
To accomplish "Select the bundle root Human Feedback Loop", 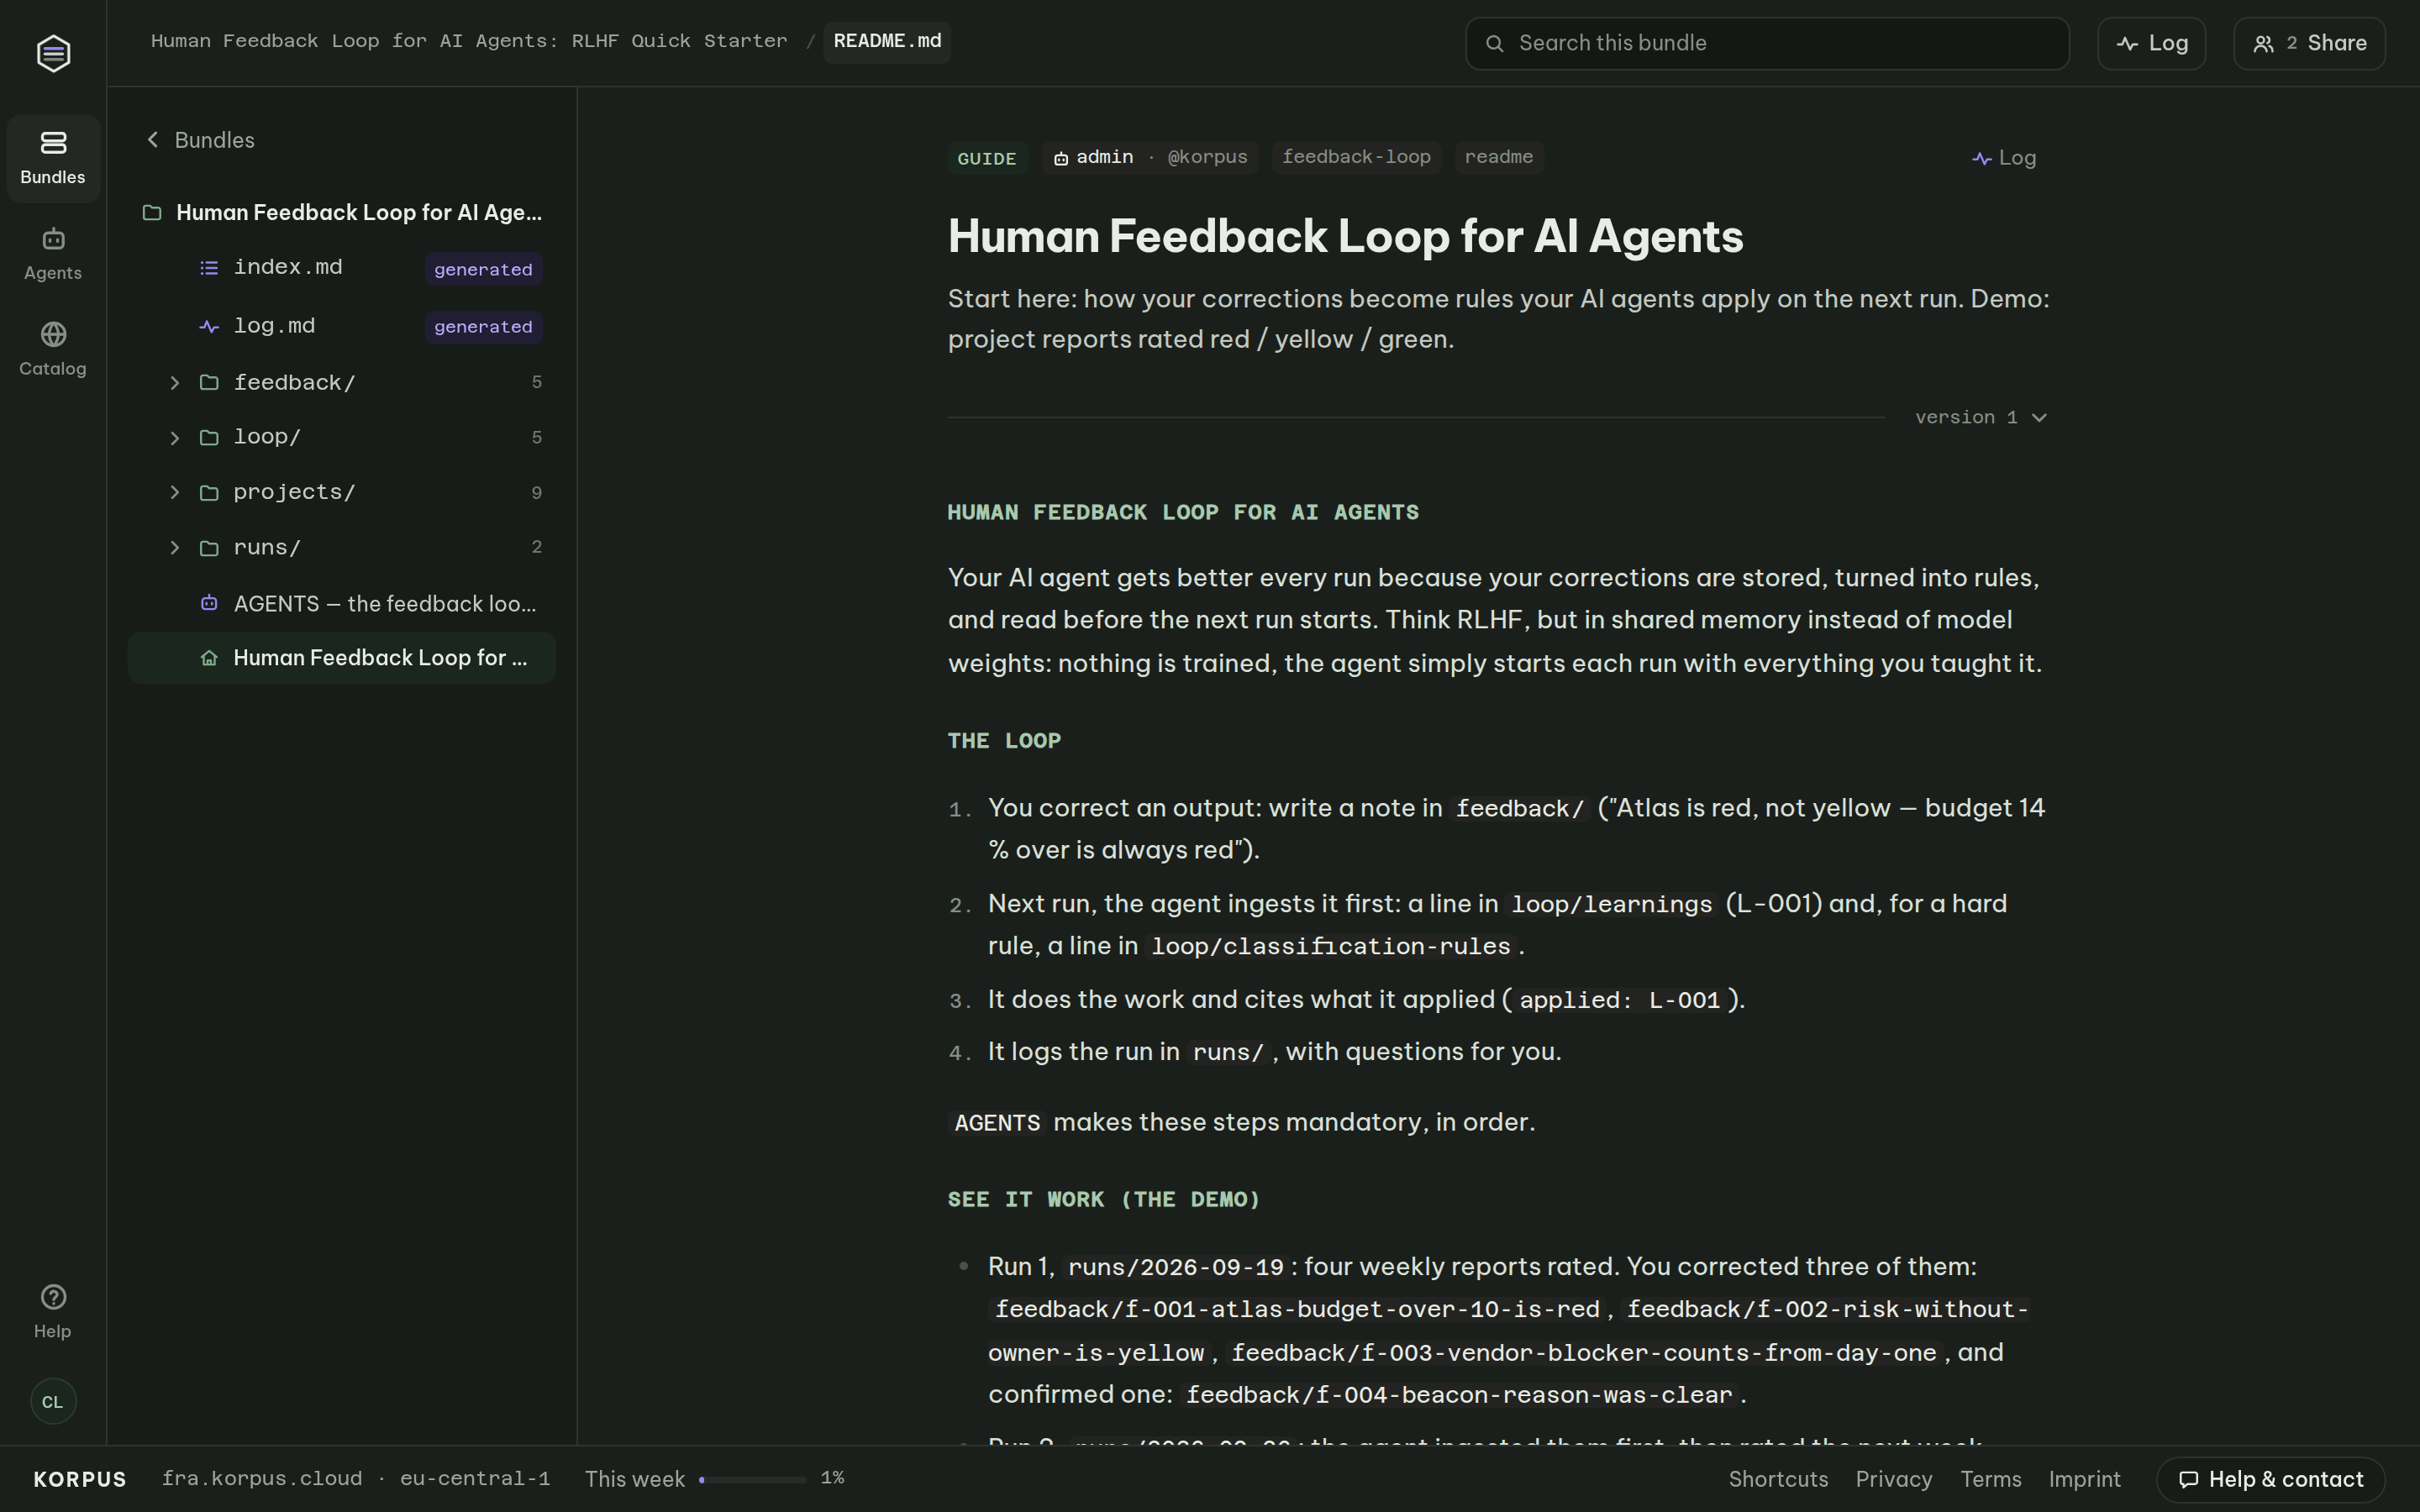I will click(342, 213).
